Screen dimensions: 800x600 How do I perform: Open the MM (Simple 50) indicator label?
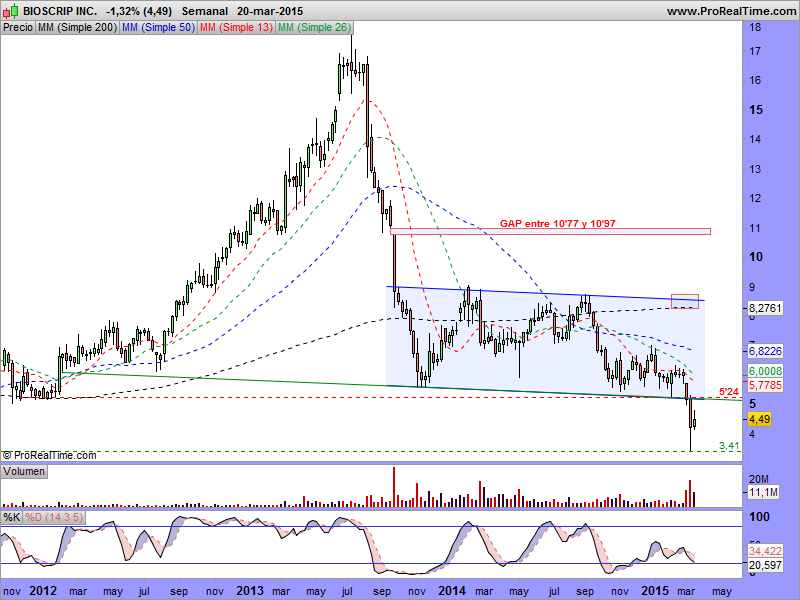pyautogui.click(x=158, y=28)
